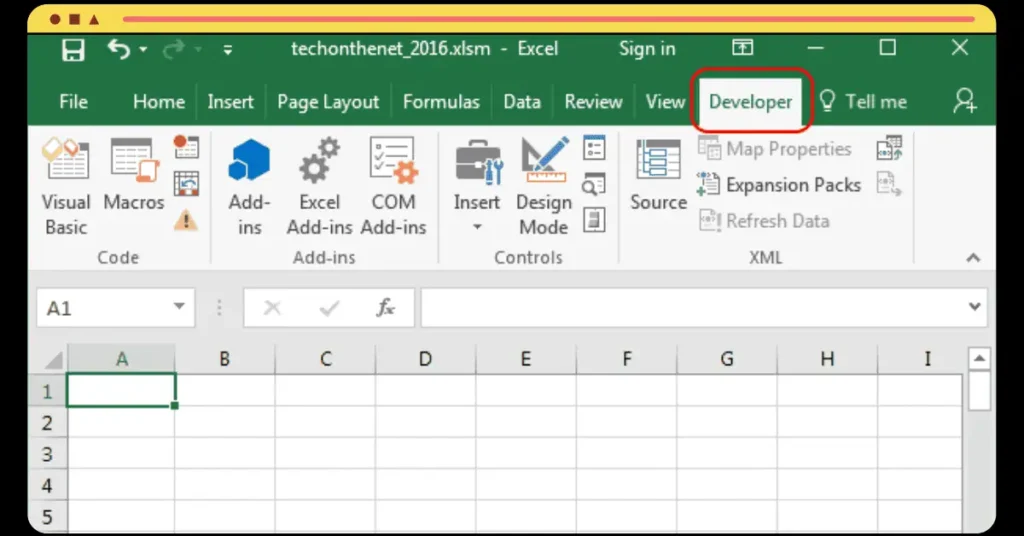The width and height of the screenshot is (1024, 536).
Task: Open Ribbon Display Options icon
Action: point(743,48)
